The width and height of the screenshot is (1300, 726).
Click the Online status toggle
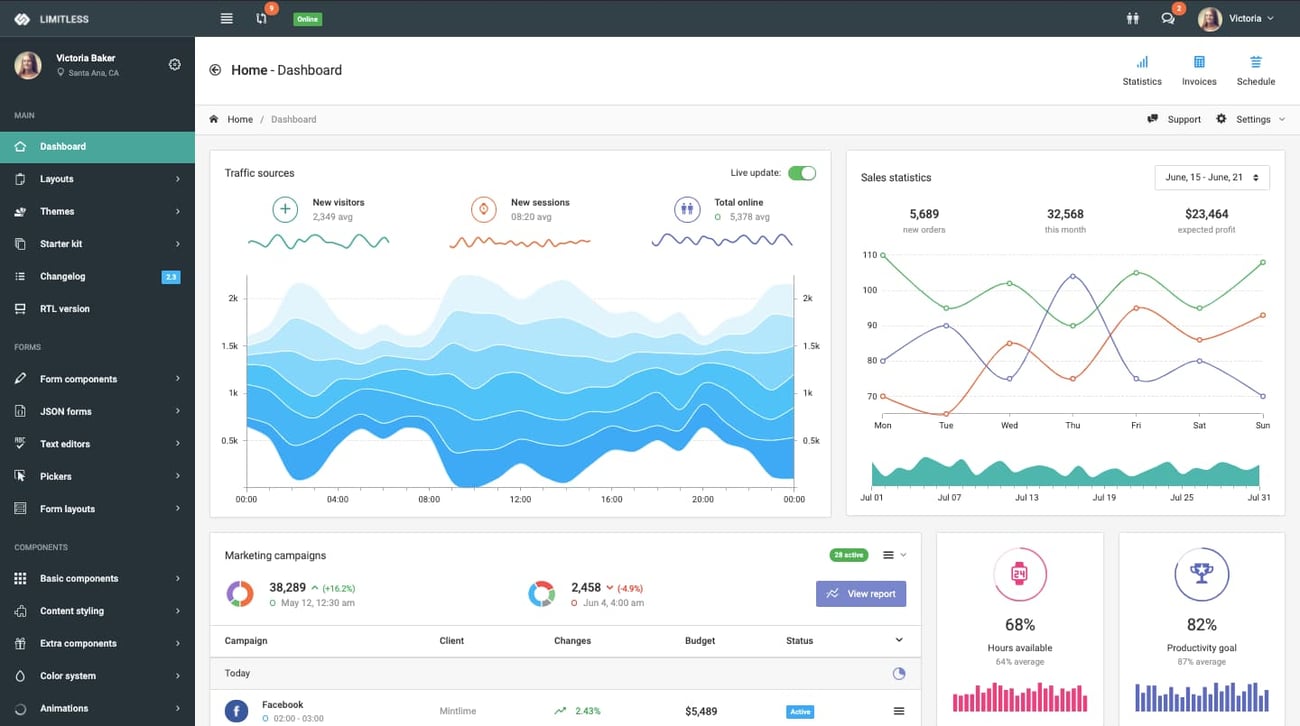[x=306, y=18]
